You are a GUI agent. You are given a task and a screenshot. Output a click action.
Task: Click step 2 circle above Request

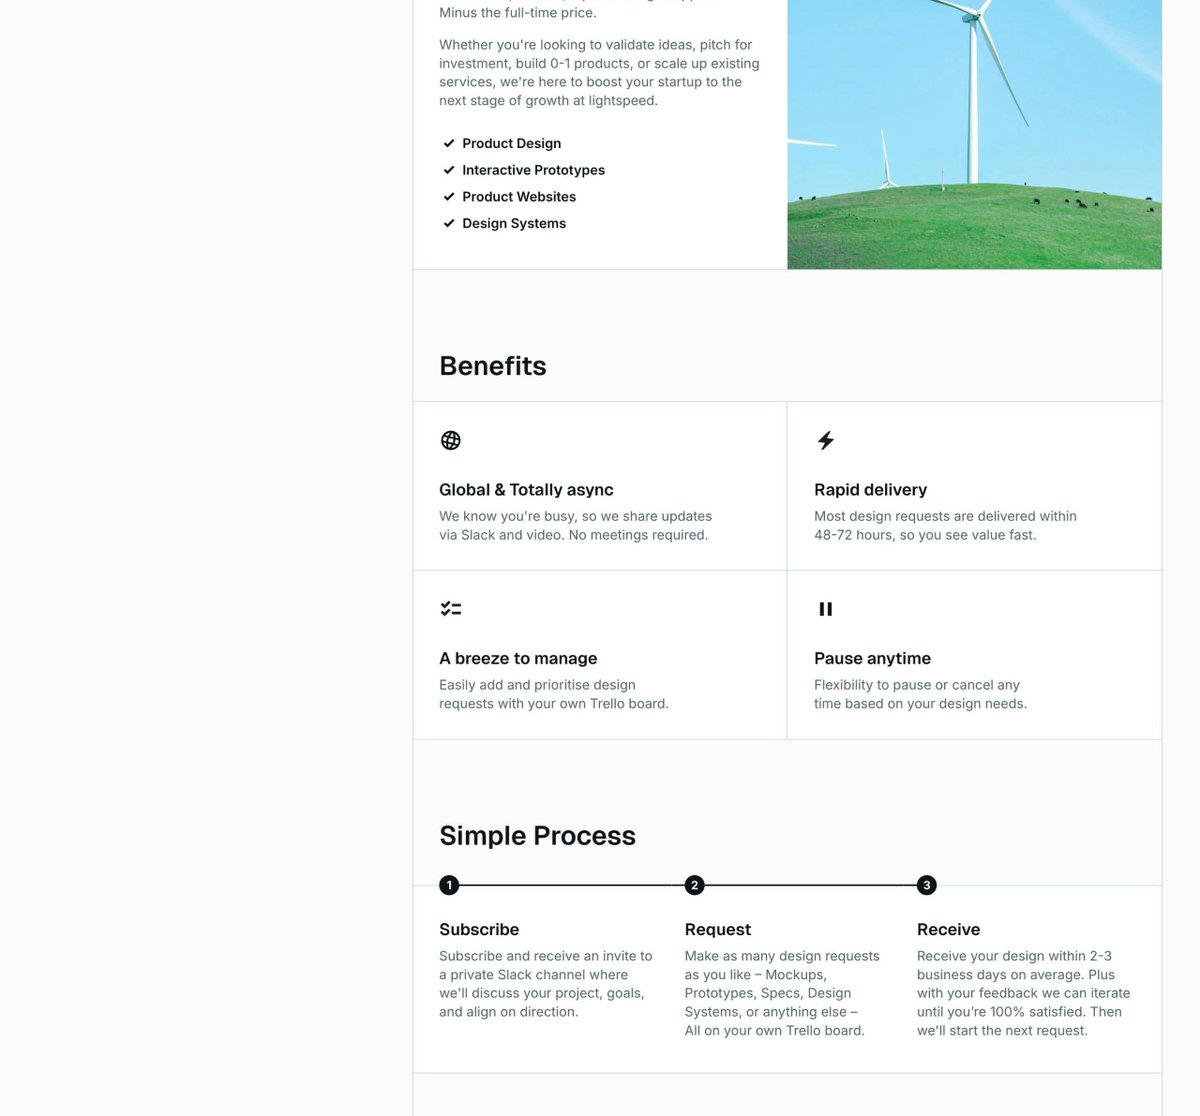point(695,885)
